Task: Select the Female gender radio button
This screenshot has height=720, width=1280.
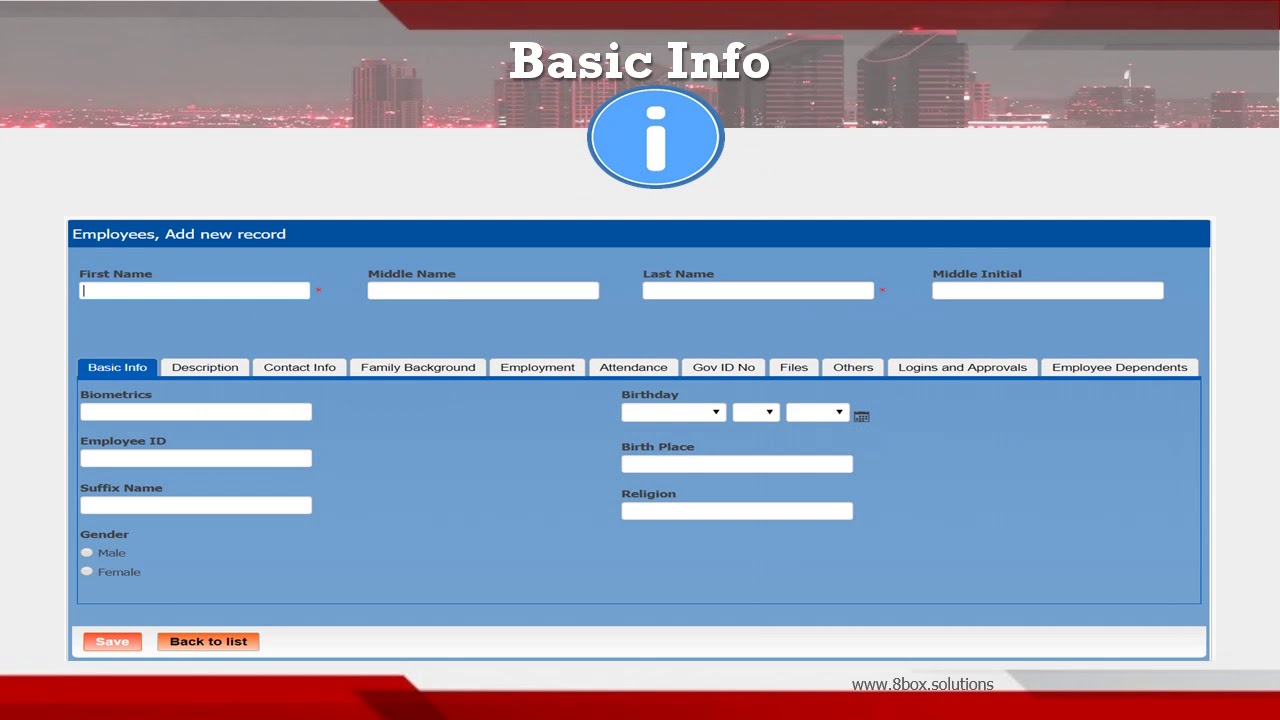Action: [x=87, y=571]
